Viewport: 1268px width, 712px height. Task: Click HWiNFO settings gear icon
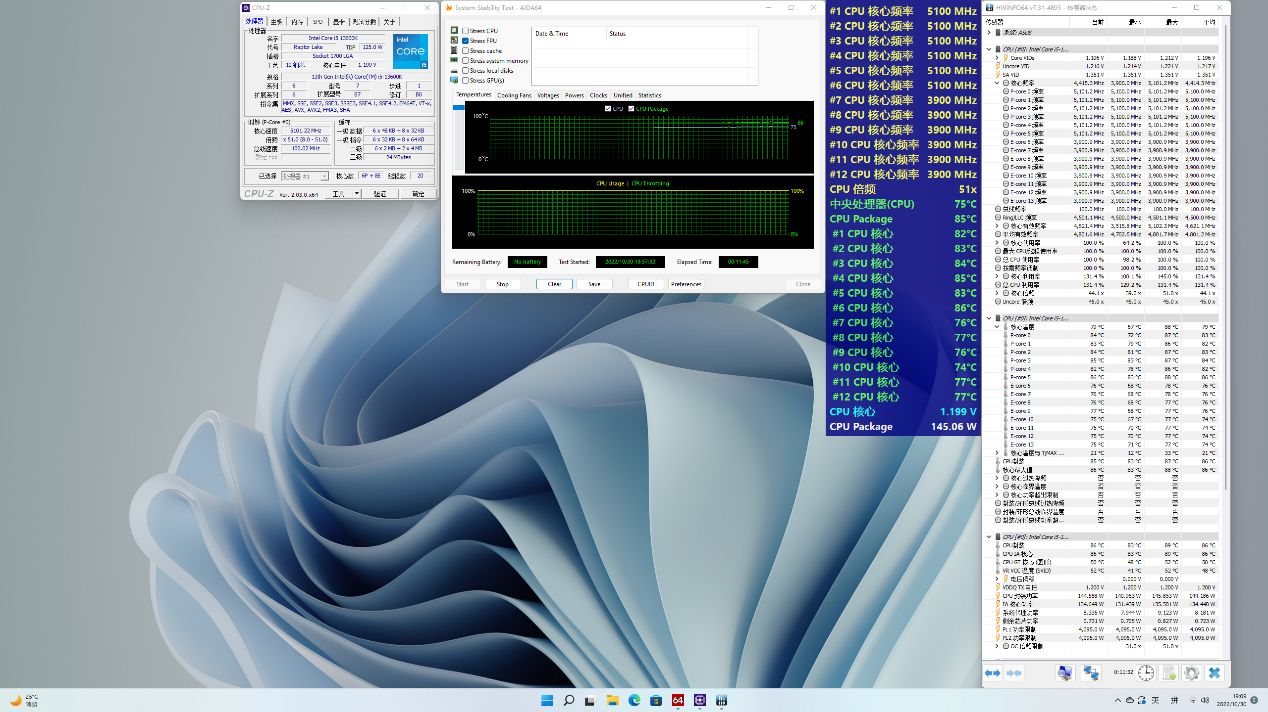coord(1191,673)
